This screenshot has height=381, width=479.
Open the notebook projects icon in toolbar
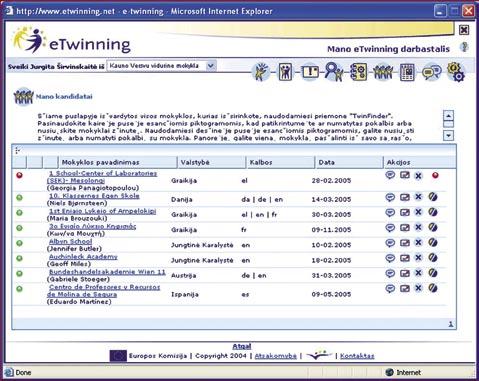coord(407,72)
